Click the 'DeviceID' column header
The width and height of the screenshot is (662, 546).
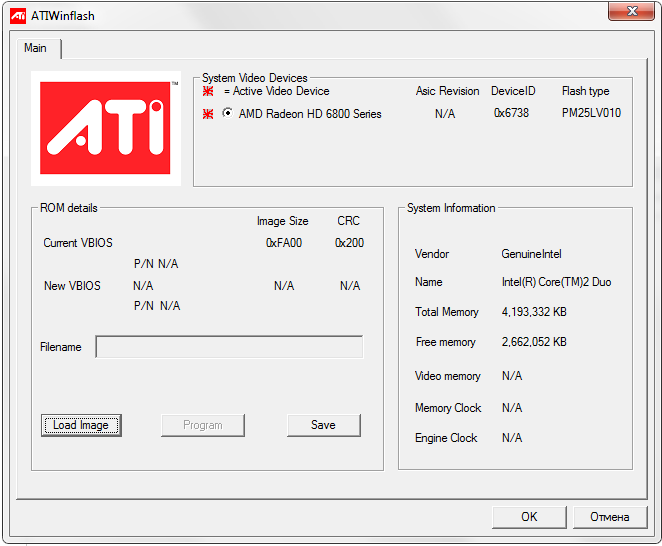513,91
